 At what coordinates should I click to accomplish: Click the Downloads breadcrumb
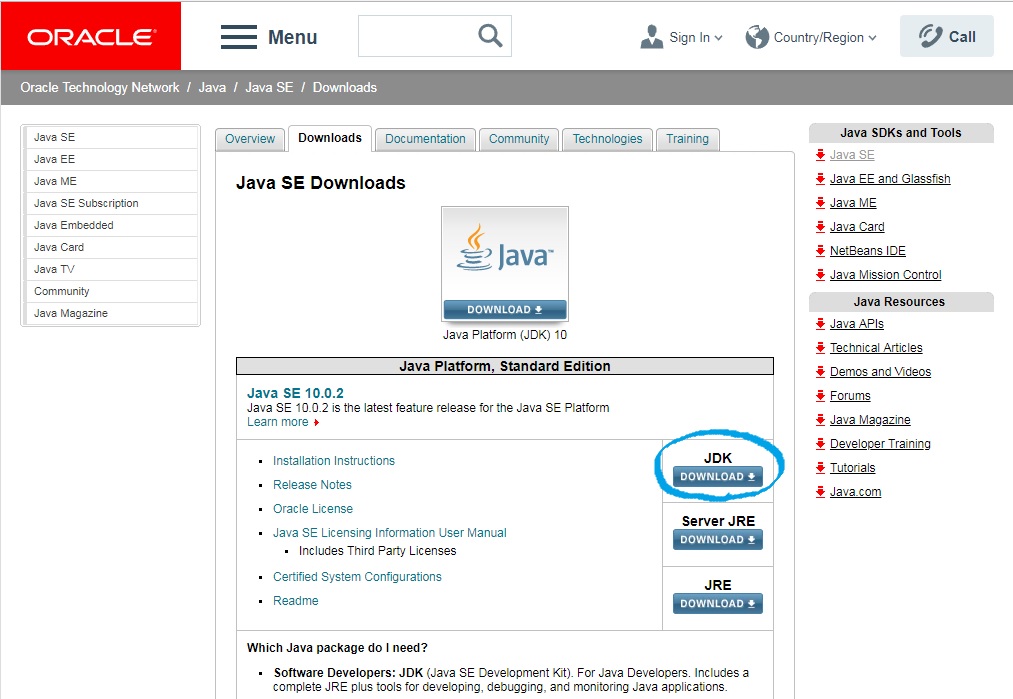[x=344, y=87]
